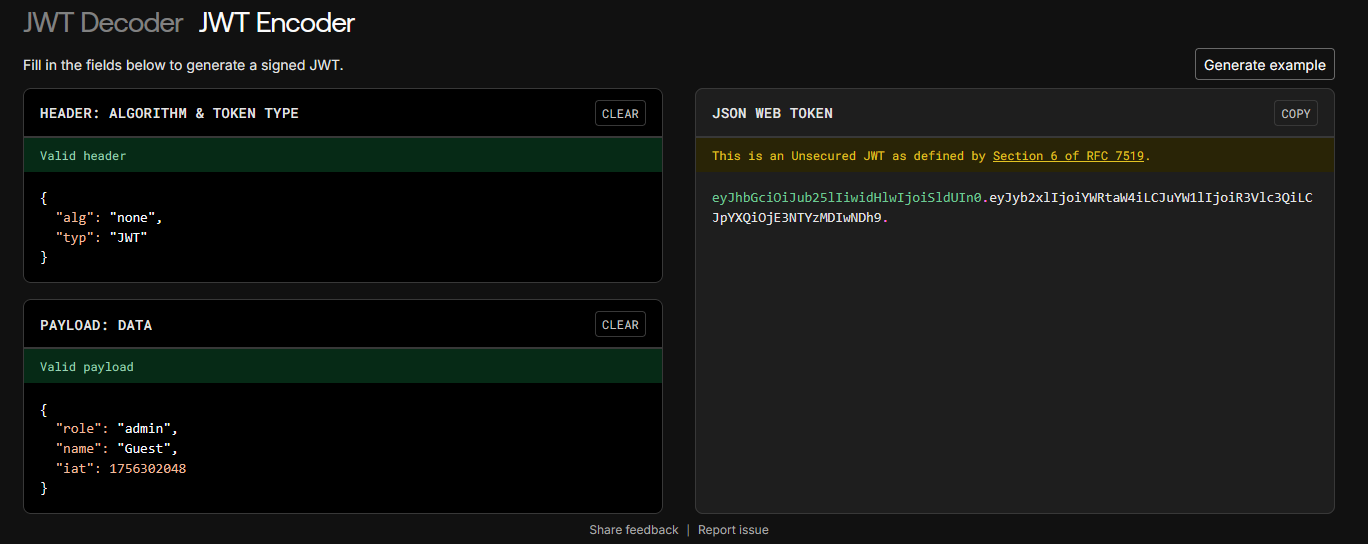Copy the generated JSON Web Token

pyautogui.click(x=1296, y=113)
